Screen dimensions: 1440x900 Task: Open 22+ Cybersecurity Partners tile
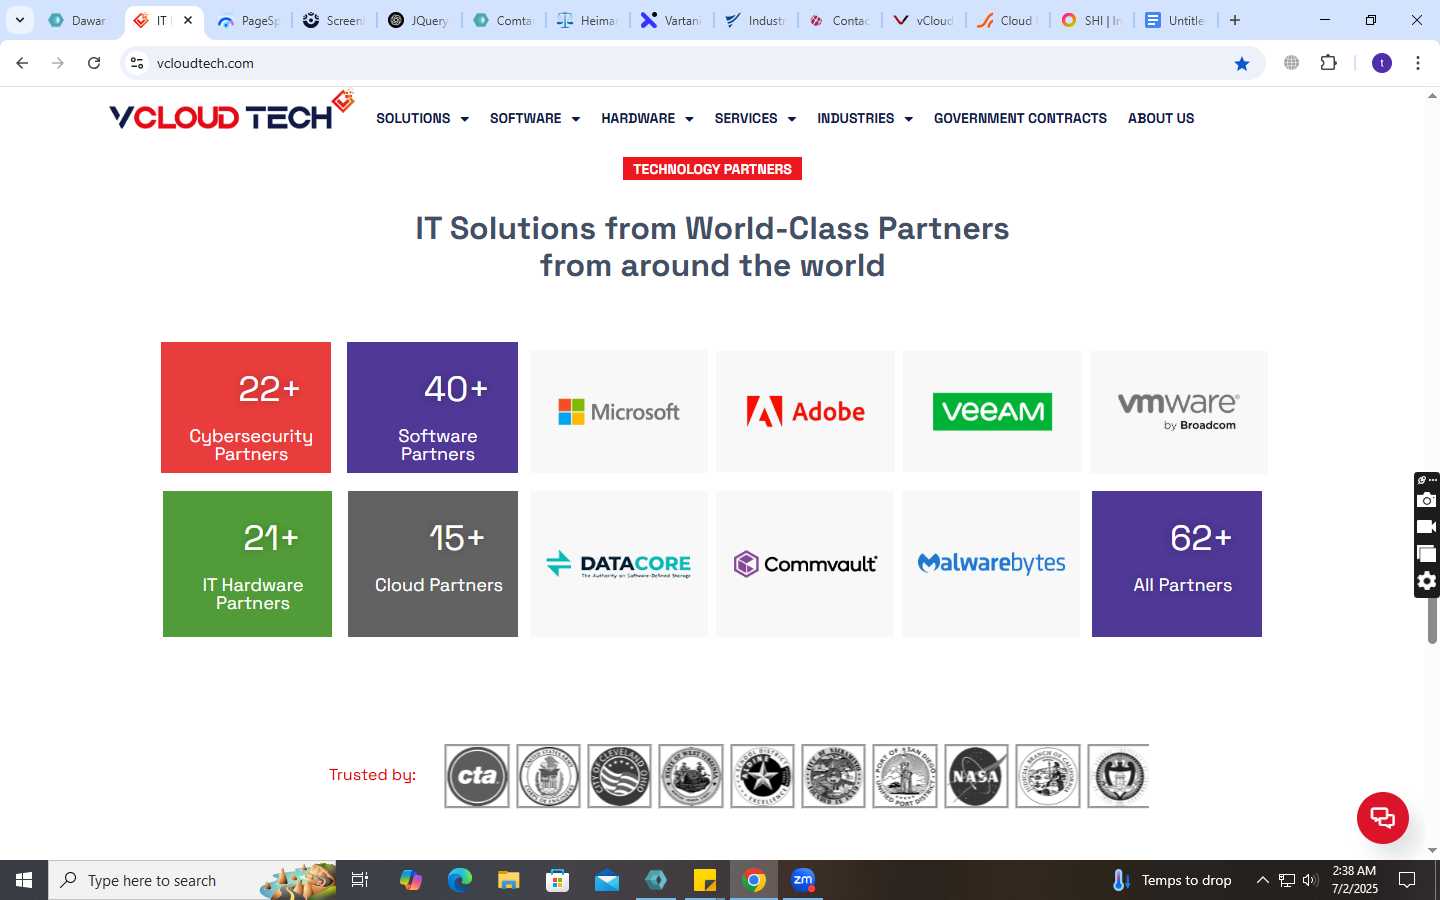click(246, 407)
